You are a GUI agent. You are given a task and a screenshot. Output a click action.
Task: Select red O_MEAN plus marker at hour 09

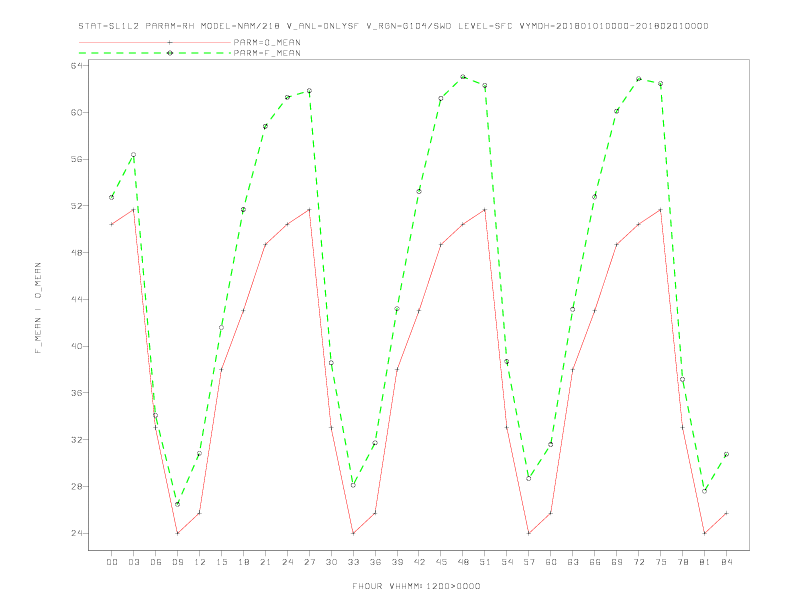click(177, 533)
